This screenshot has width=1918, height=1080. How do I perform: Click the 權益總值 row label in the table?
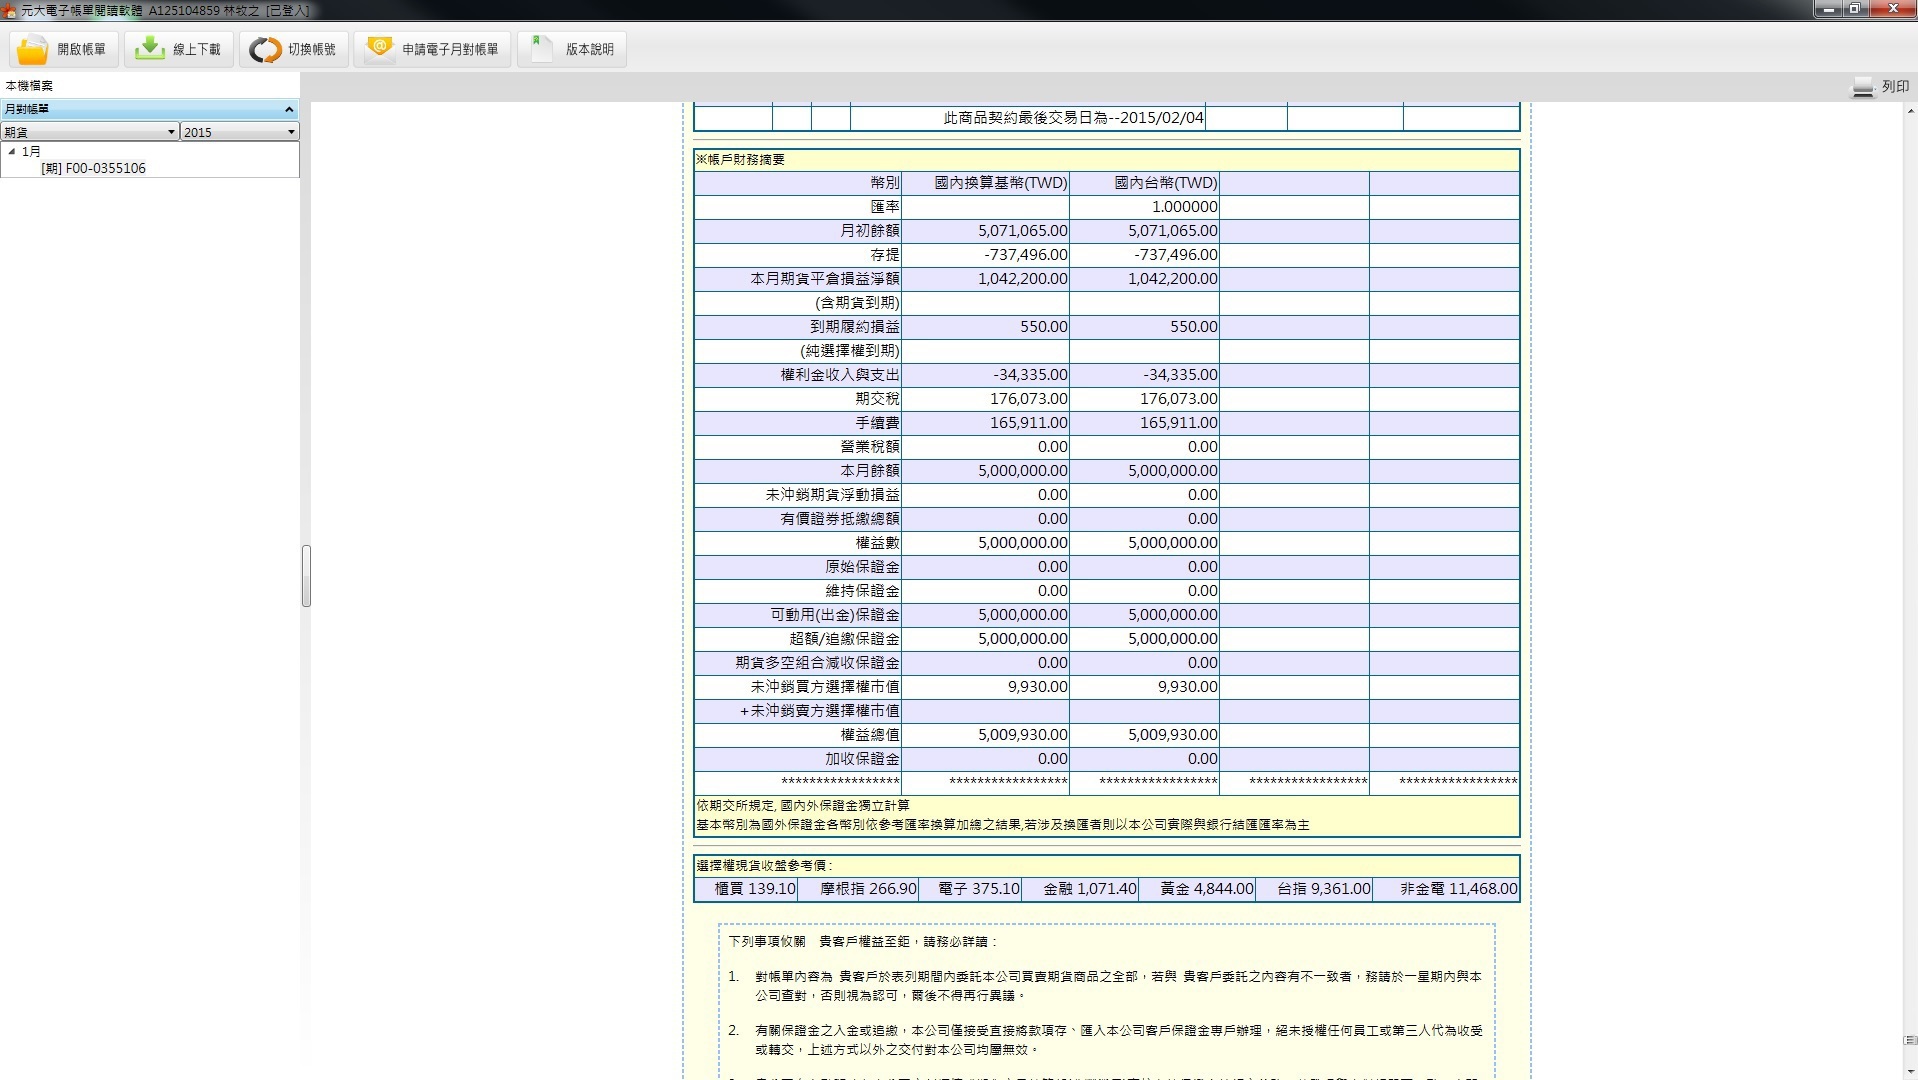pyautogui.click(x=869, y=735)
